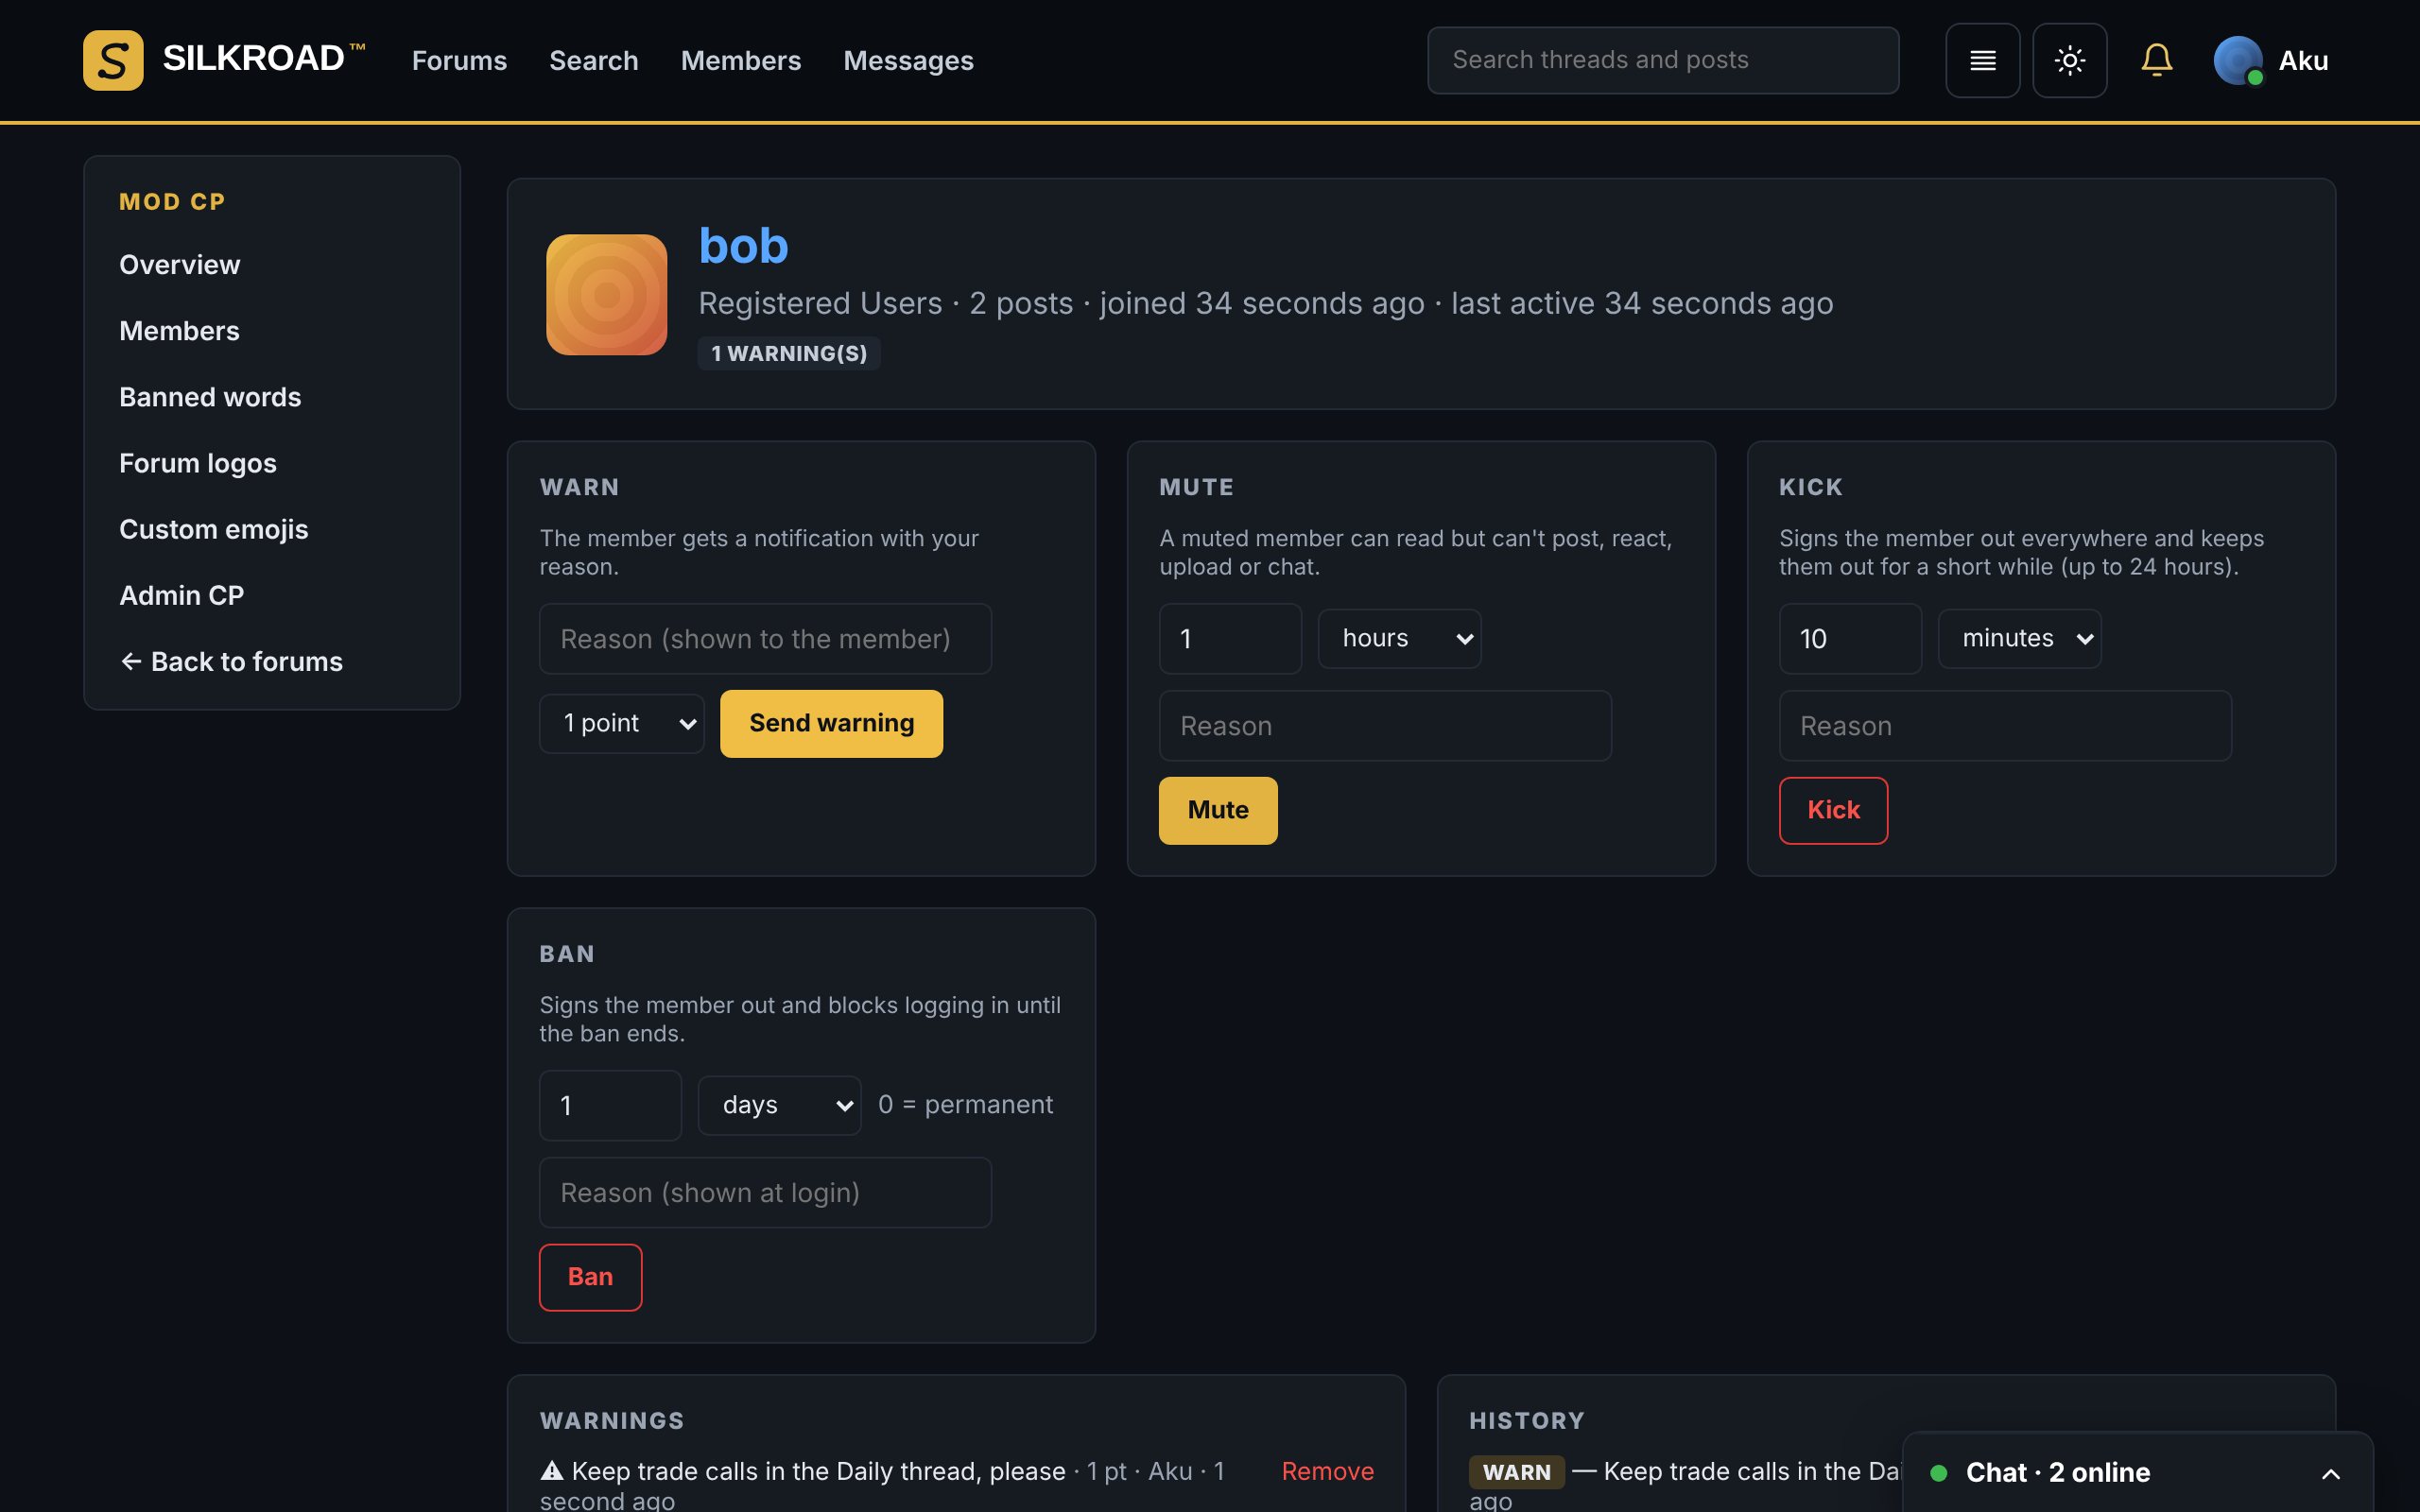The height and width of the screenshot is (1512, 2420).
Task: Click the ban duration number field
Action: (x=610, y=1105)
